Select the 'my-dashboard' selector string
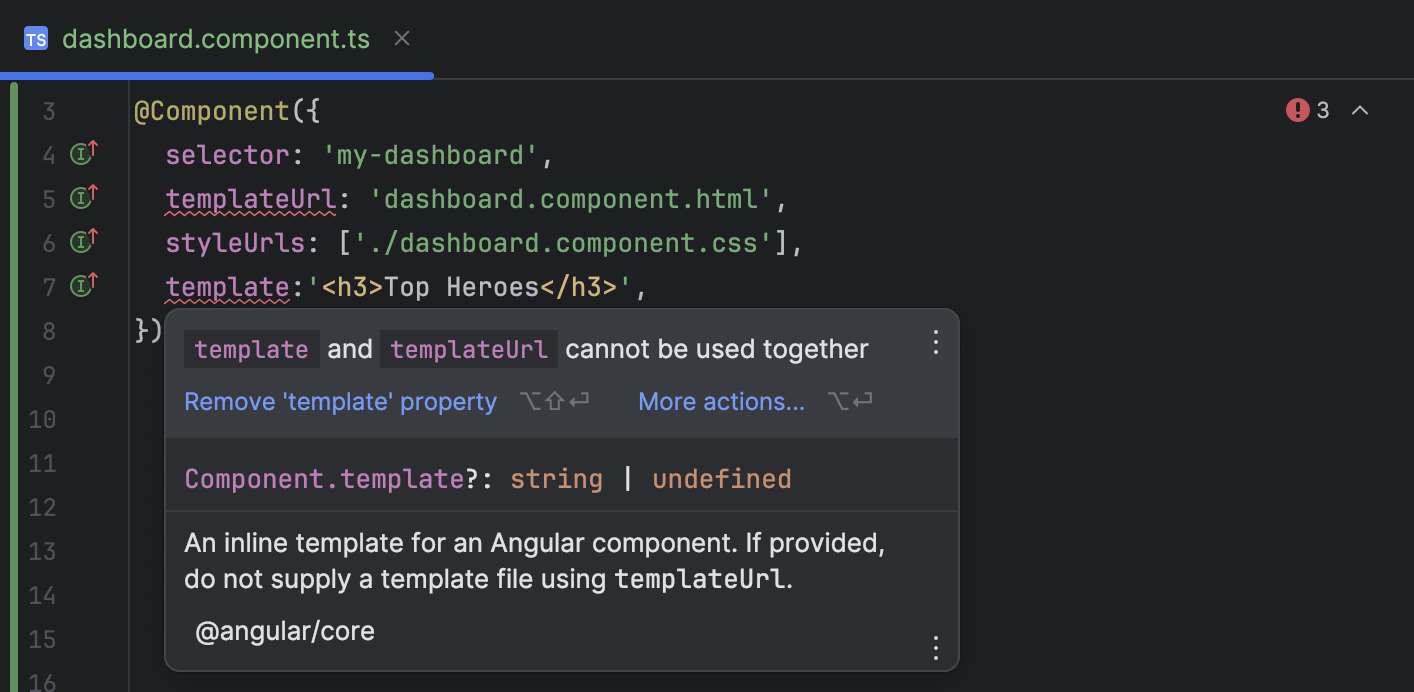The image size is (1414, 692). 434,154
